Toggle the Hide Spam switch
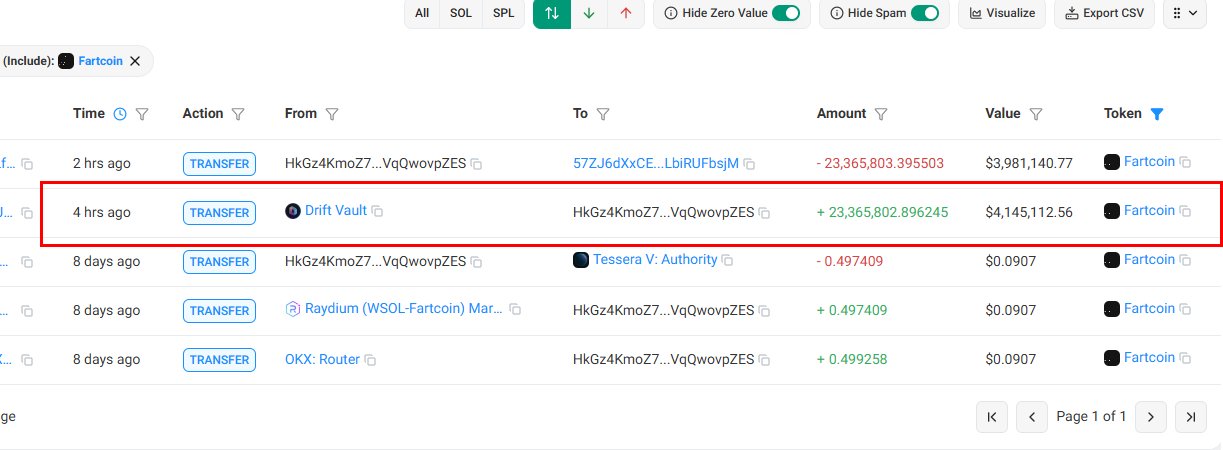The width and height of the screenshot is (1223, 450). click(x=925, y=14)
